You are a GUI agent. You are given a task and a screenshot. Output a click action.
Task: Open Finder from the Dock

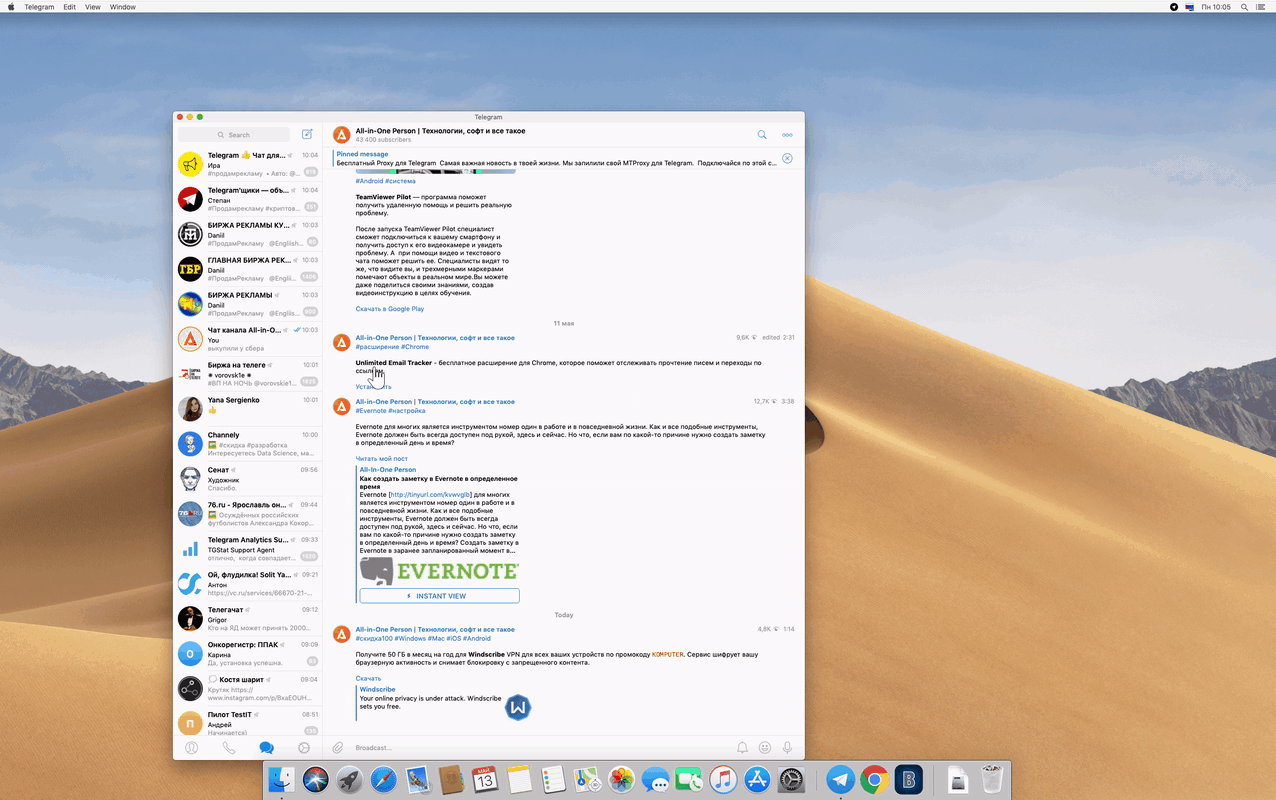282,780
